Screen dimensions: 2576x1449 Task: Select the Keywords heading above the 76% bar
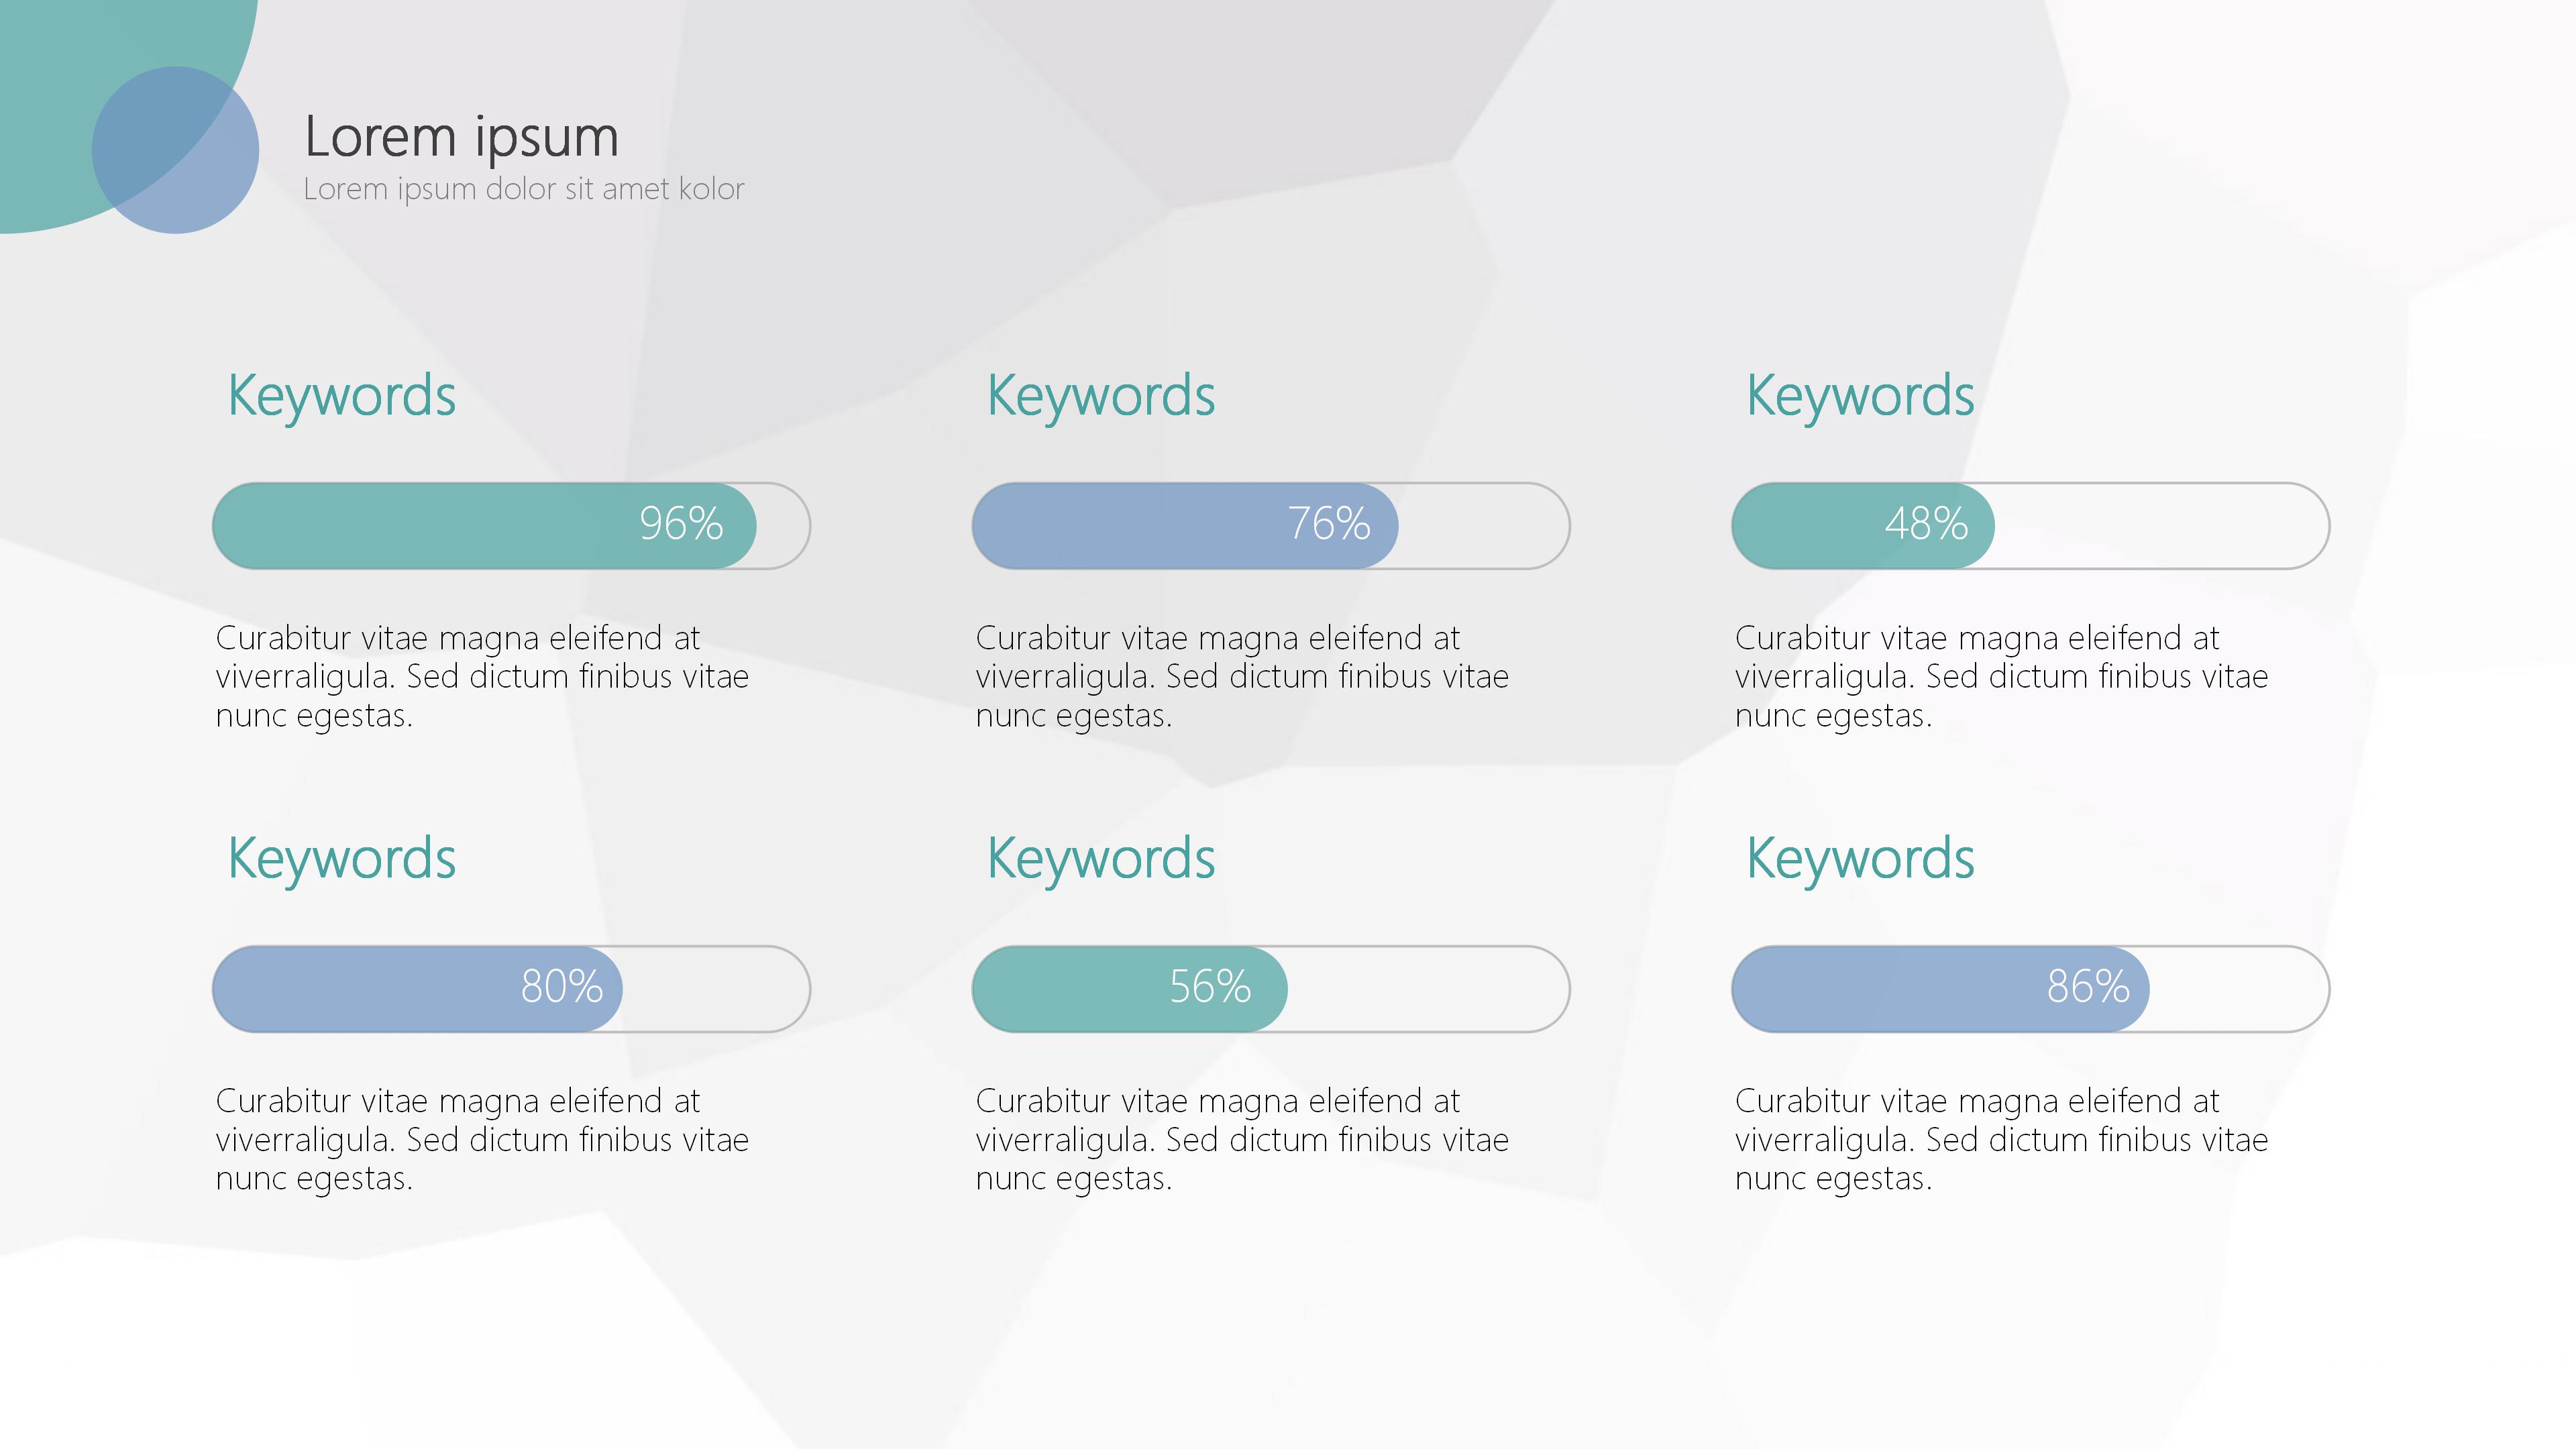[1100, 396]
